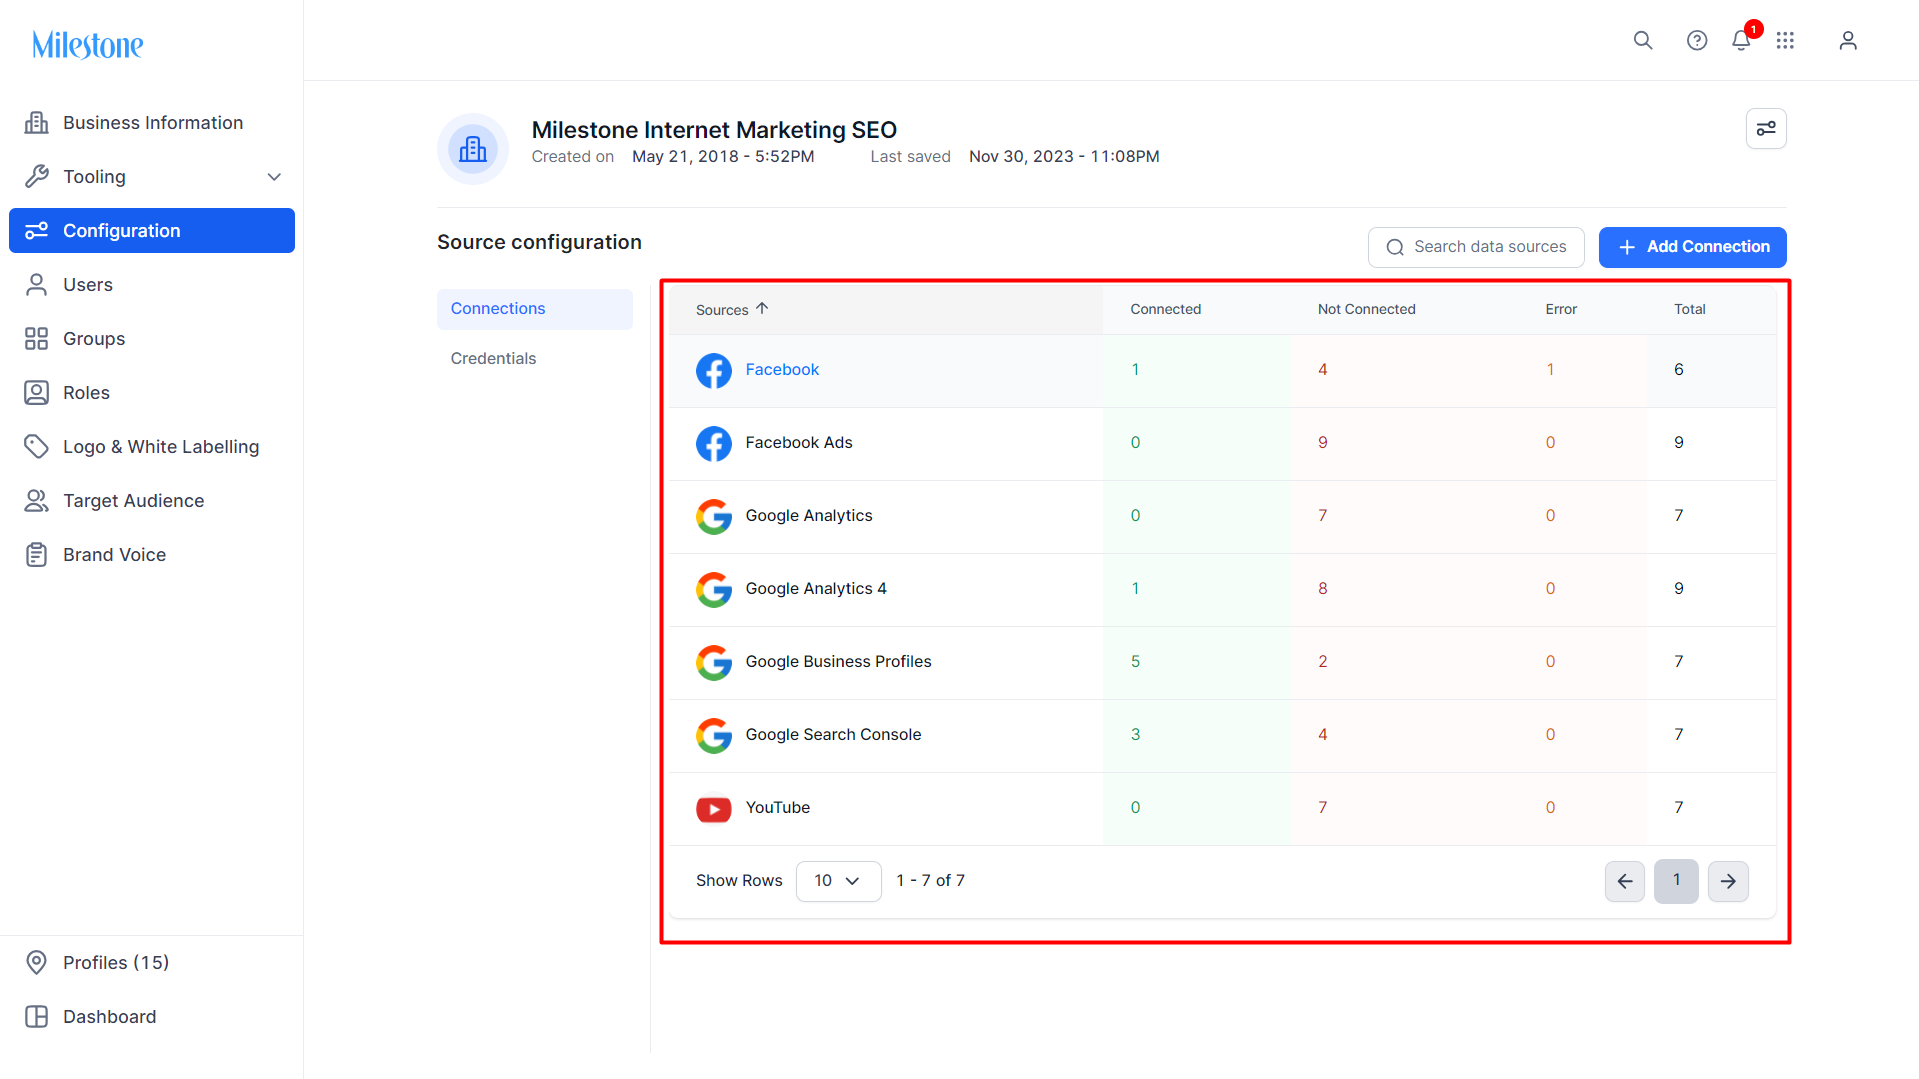Click the Brand Voice clipboard icon

point(37,555)
